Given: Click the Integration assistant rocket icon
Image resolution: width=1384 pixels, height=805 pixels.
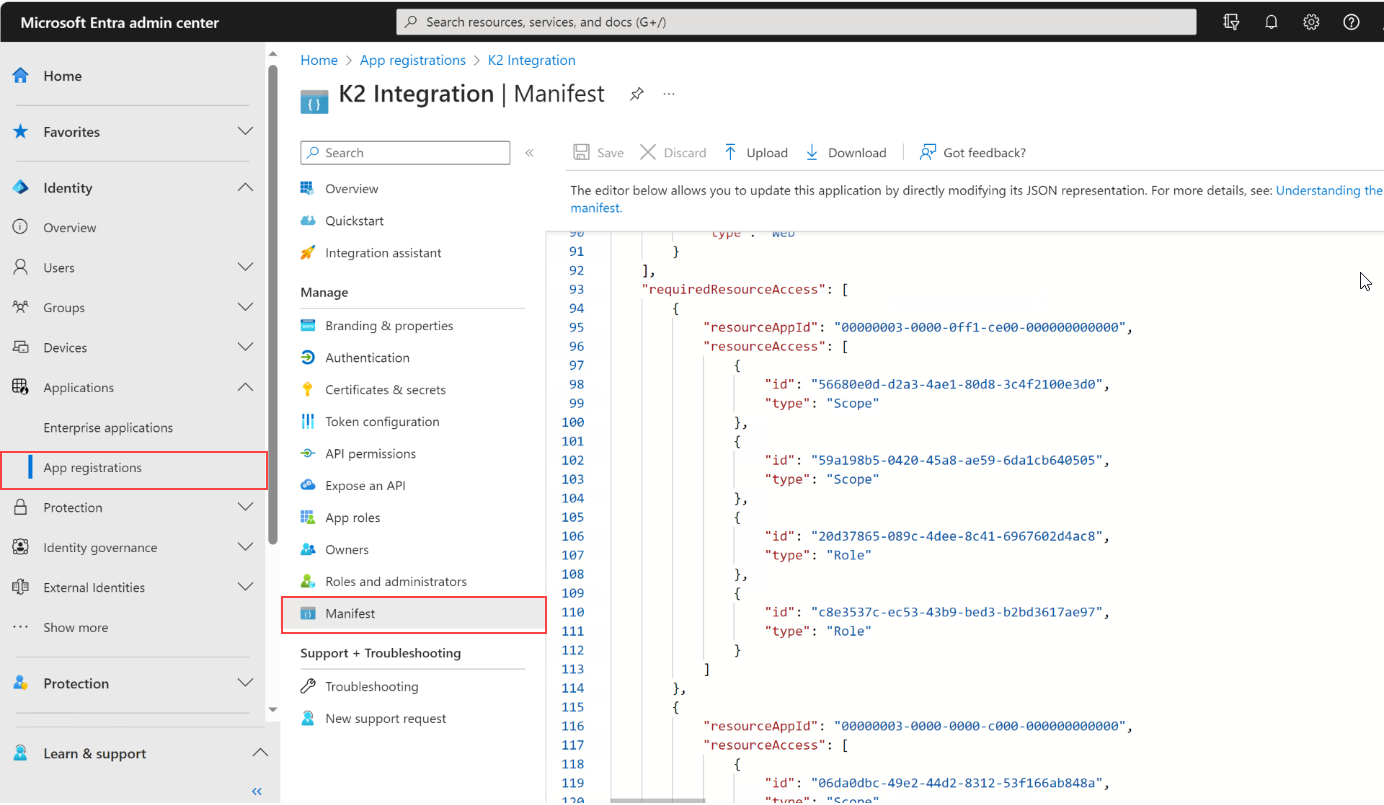Looking at the screenshot, I should (308, 252).
